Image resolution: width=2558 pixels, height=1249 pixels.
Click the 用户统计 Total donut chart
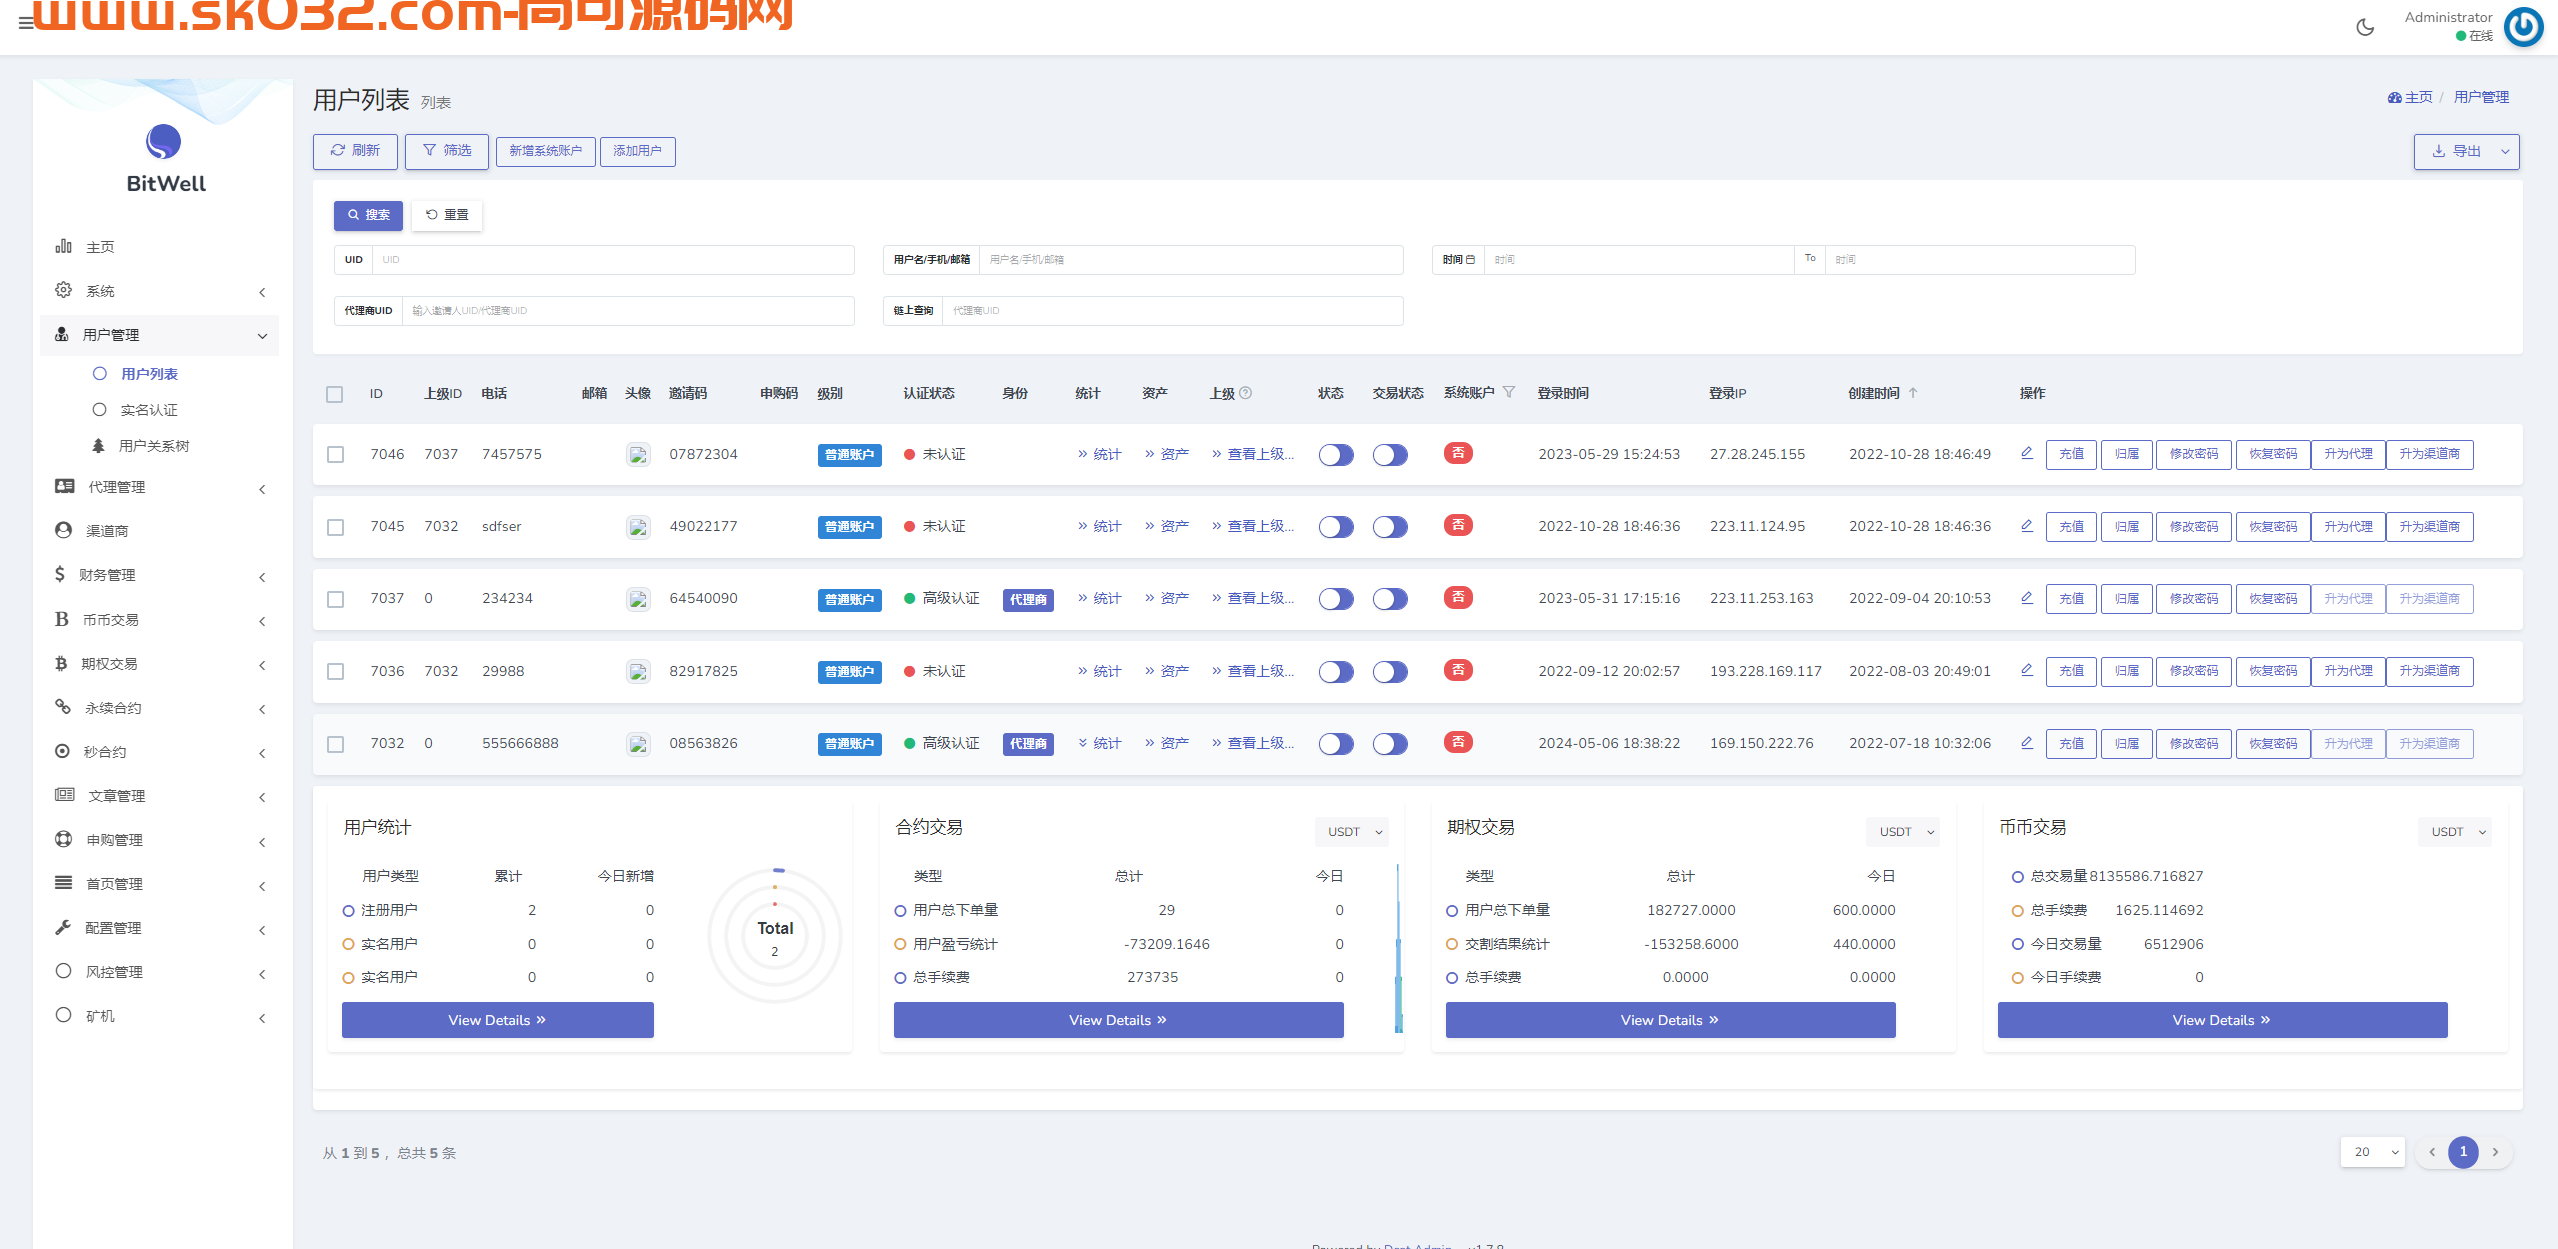point(775,936)
